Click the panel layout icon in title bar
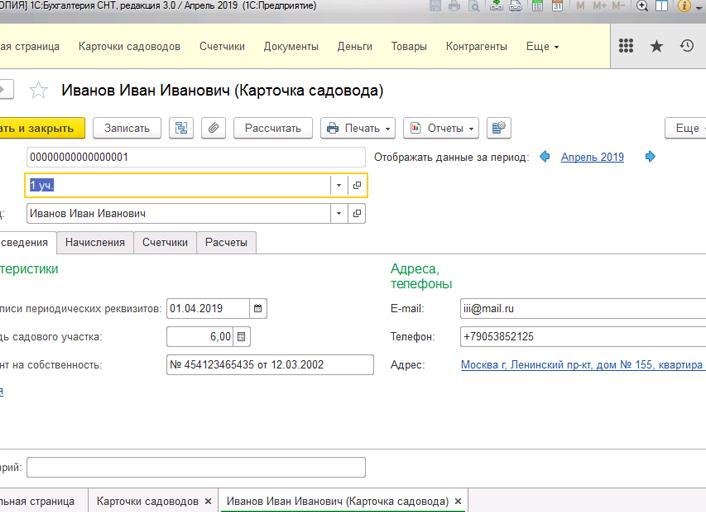Image resolution: width=706 pixels, height=512 pixels. coord(661,6)
